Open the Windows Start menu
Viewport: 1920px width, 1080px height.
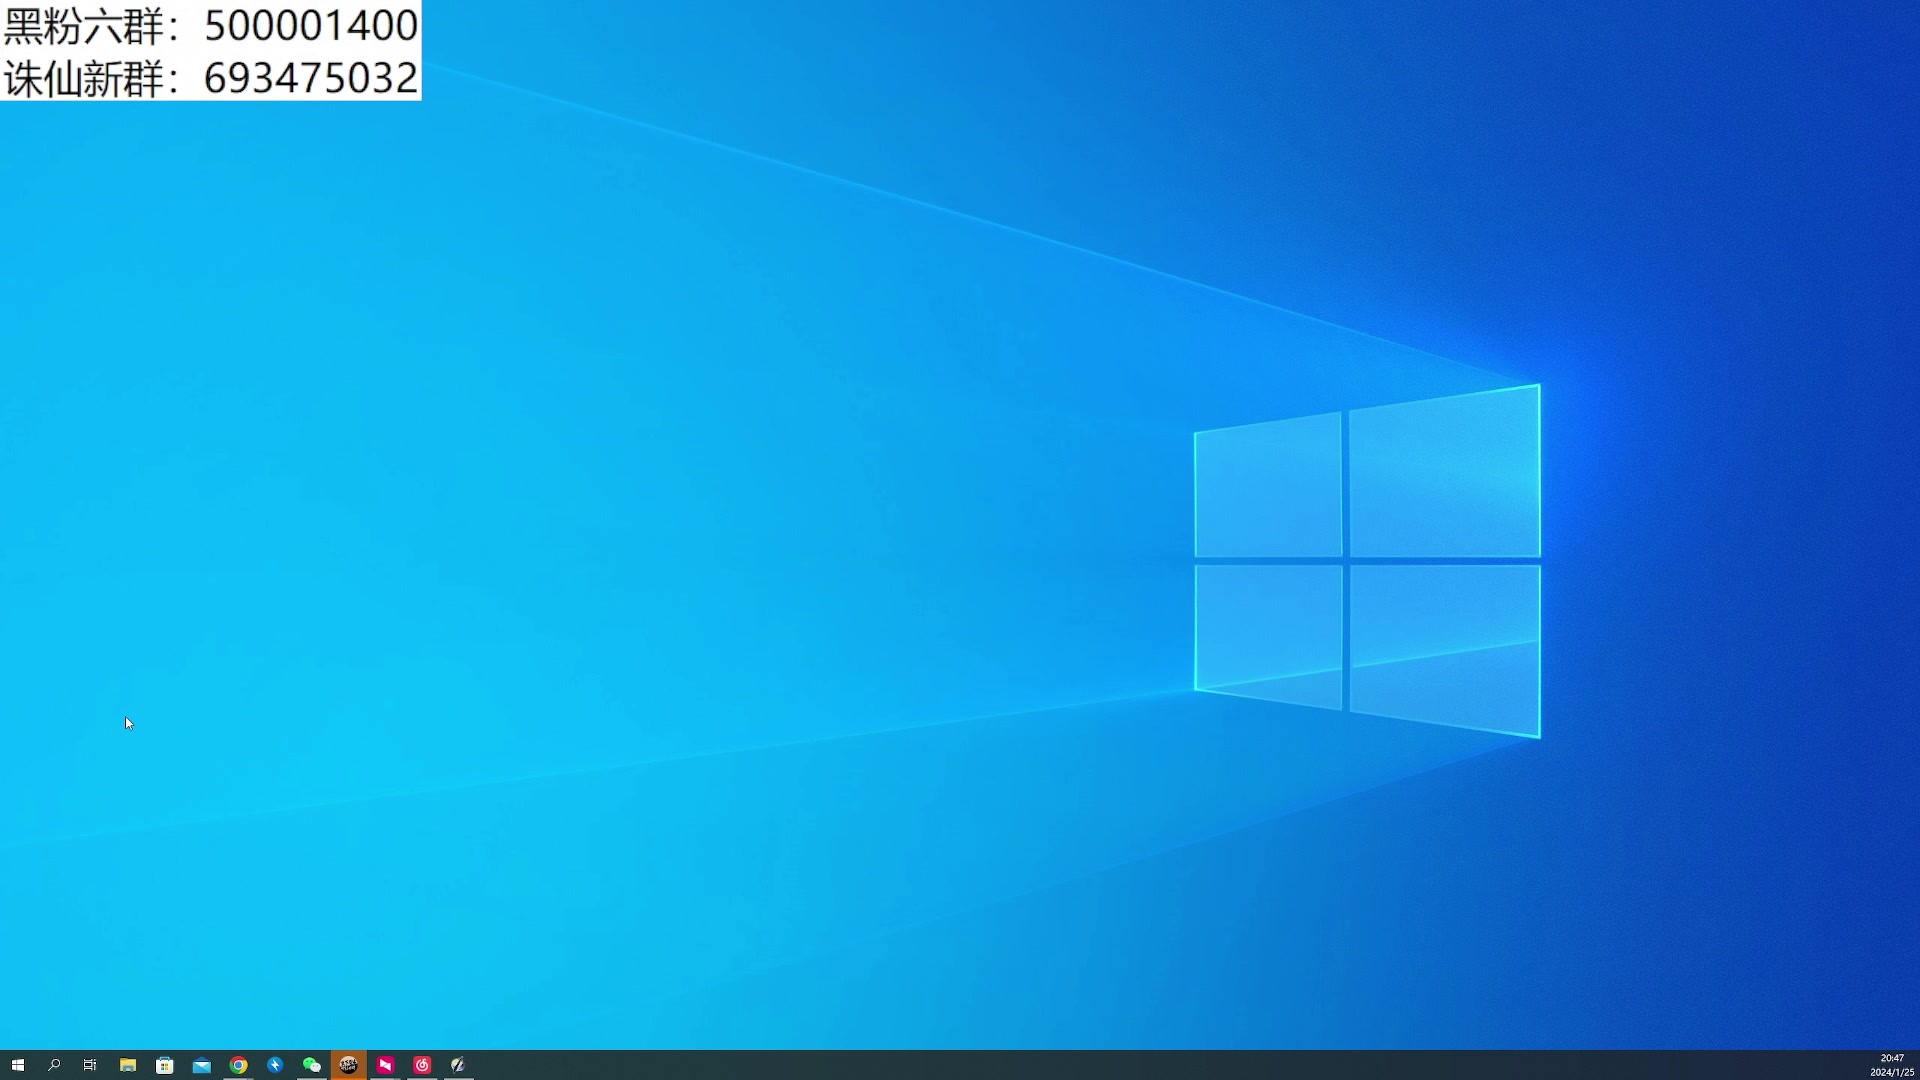click(x=17, y=1065)
